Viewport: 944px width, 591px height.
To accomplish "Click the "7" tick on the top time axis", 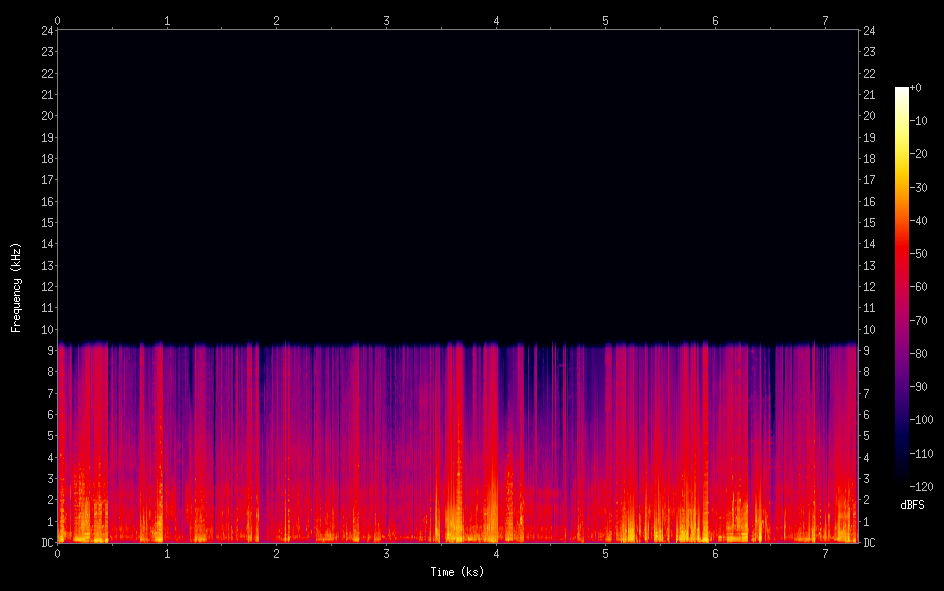I will [x=825, y=19].
